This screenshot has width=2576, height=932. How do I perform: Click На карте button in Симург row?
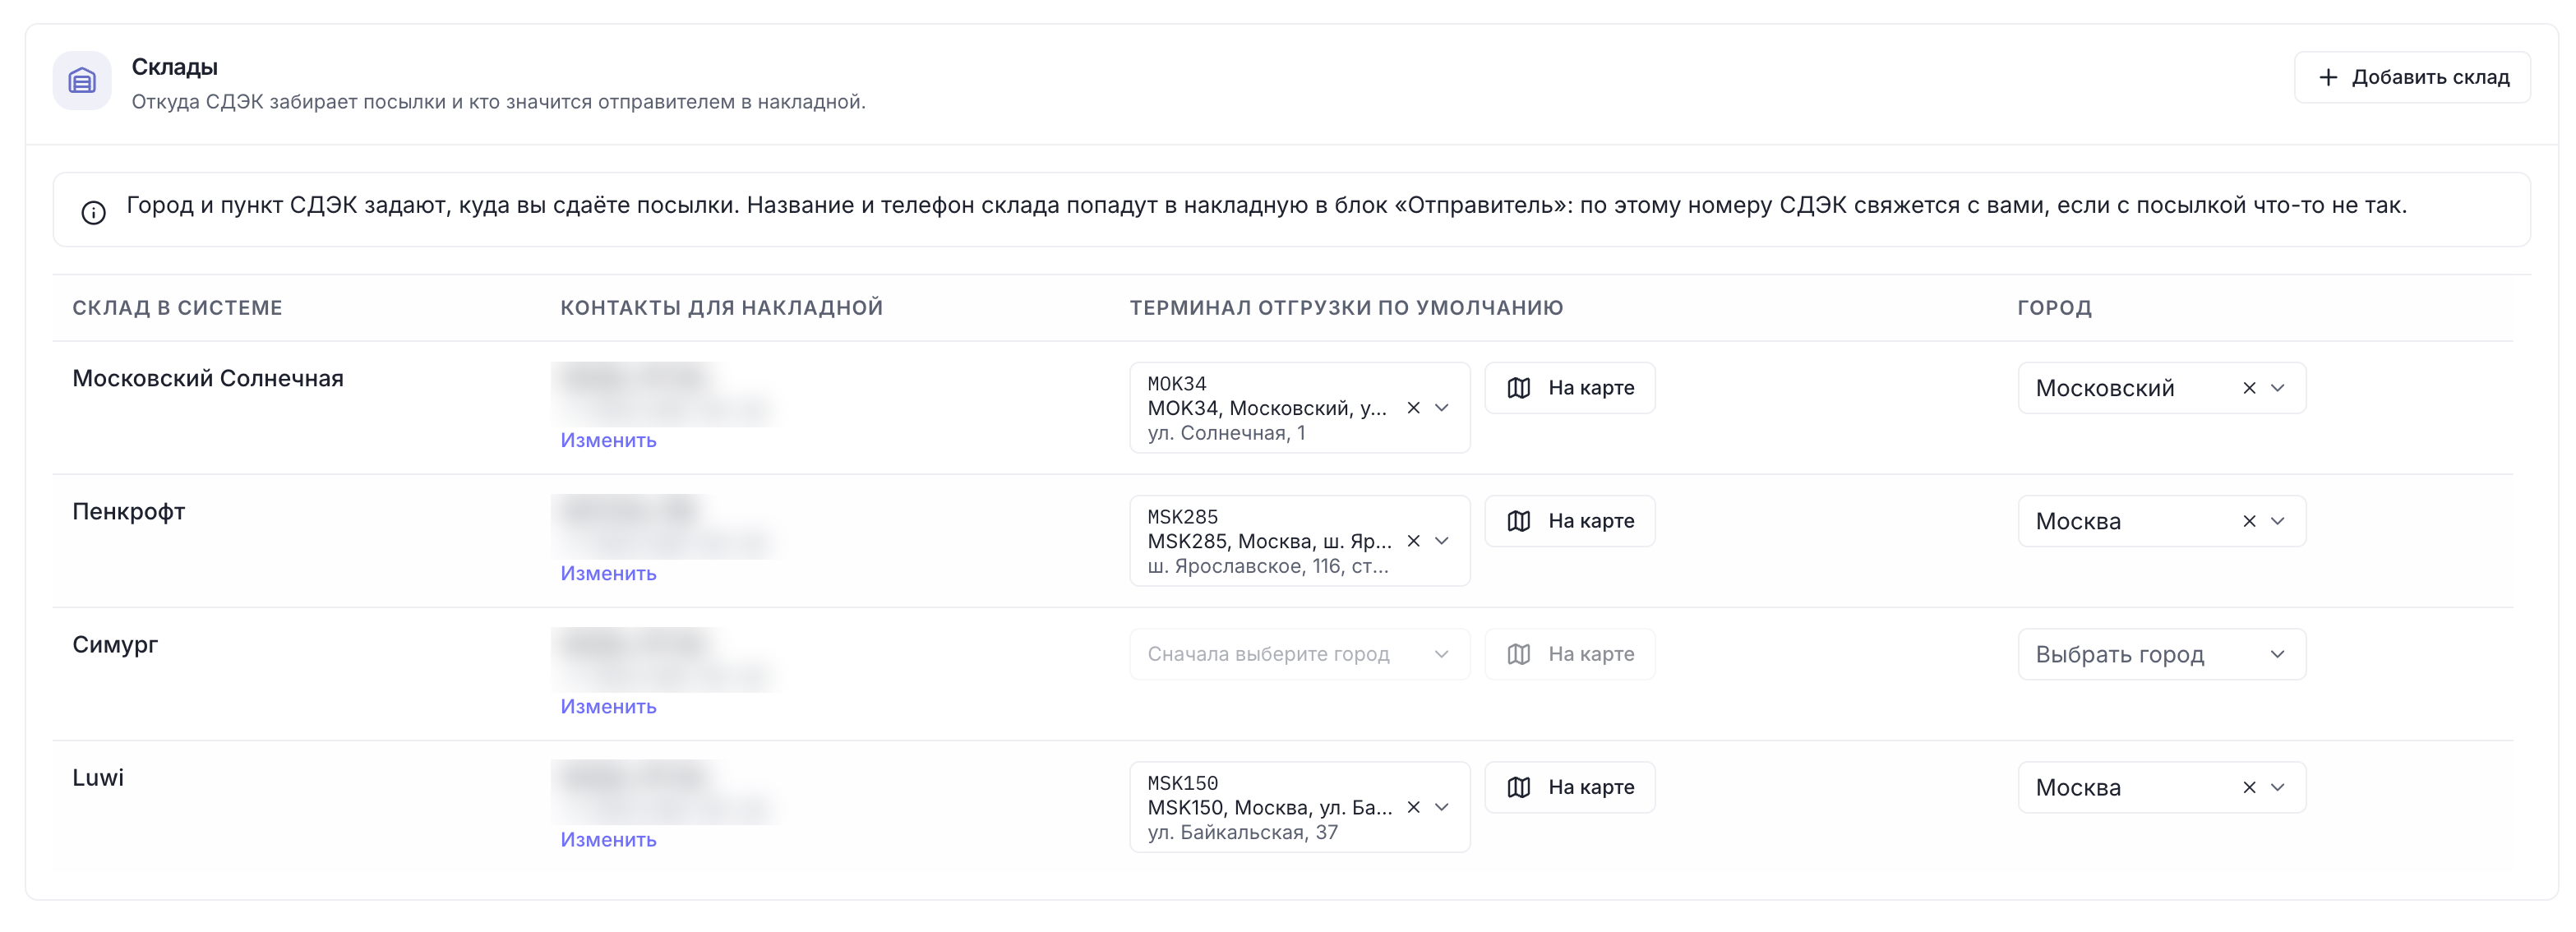pos(1570,654)
